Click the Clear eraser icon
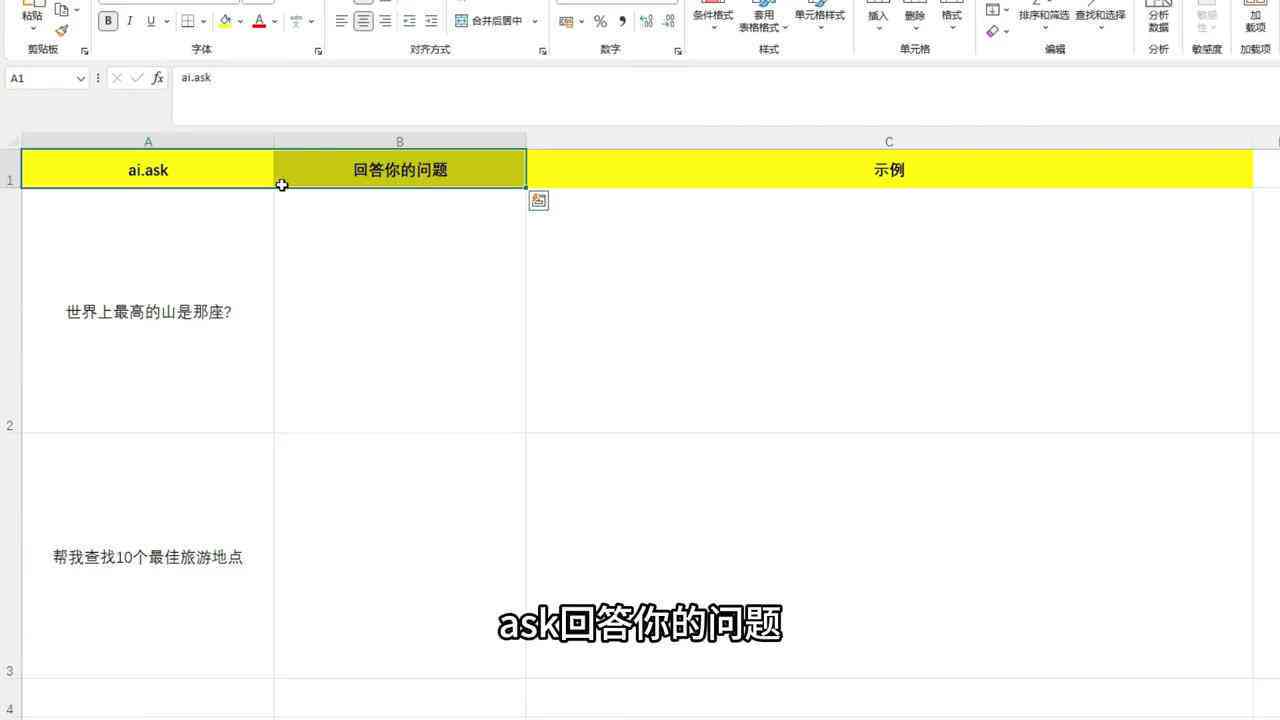The width and height of the screenshot is (1280, 720). click(x=992, y=31)
